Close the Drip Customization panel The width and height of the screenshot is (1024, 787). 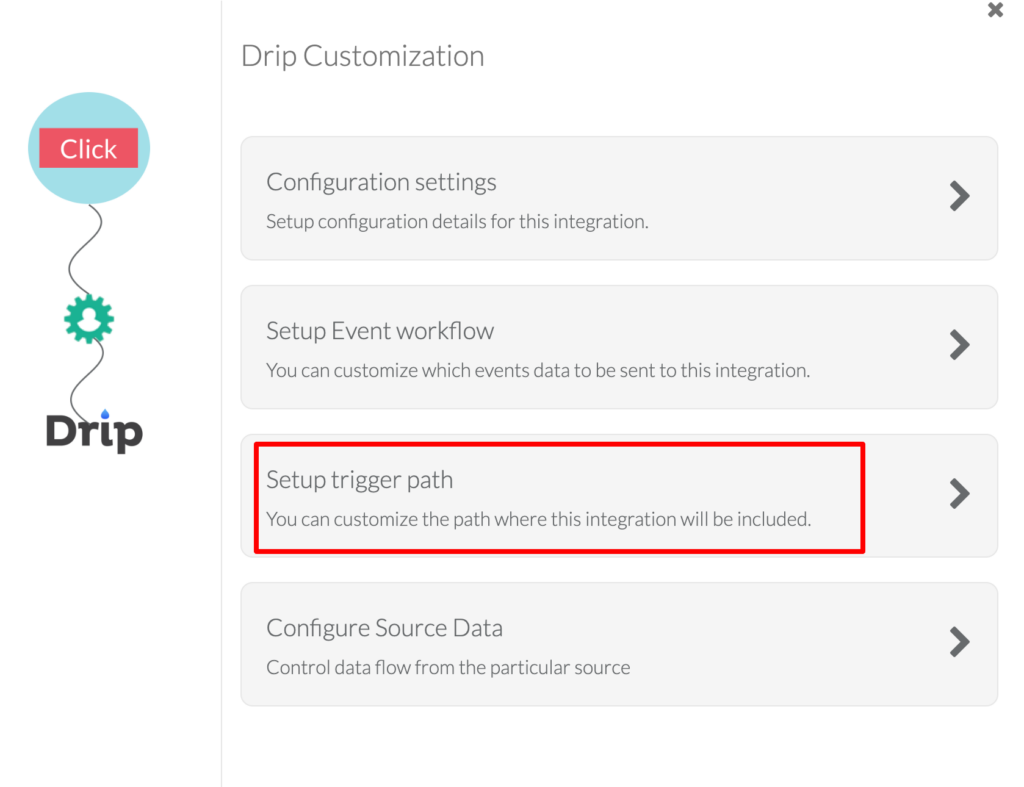pos(995,10)
